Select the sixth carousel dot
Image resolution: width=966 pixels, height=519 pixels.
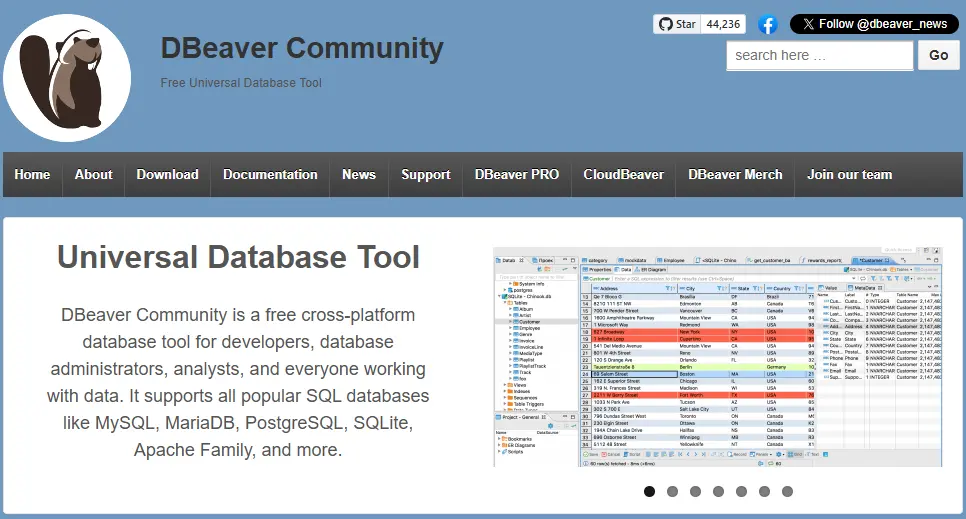pos(765,491)
